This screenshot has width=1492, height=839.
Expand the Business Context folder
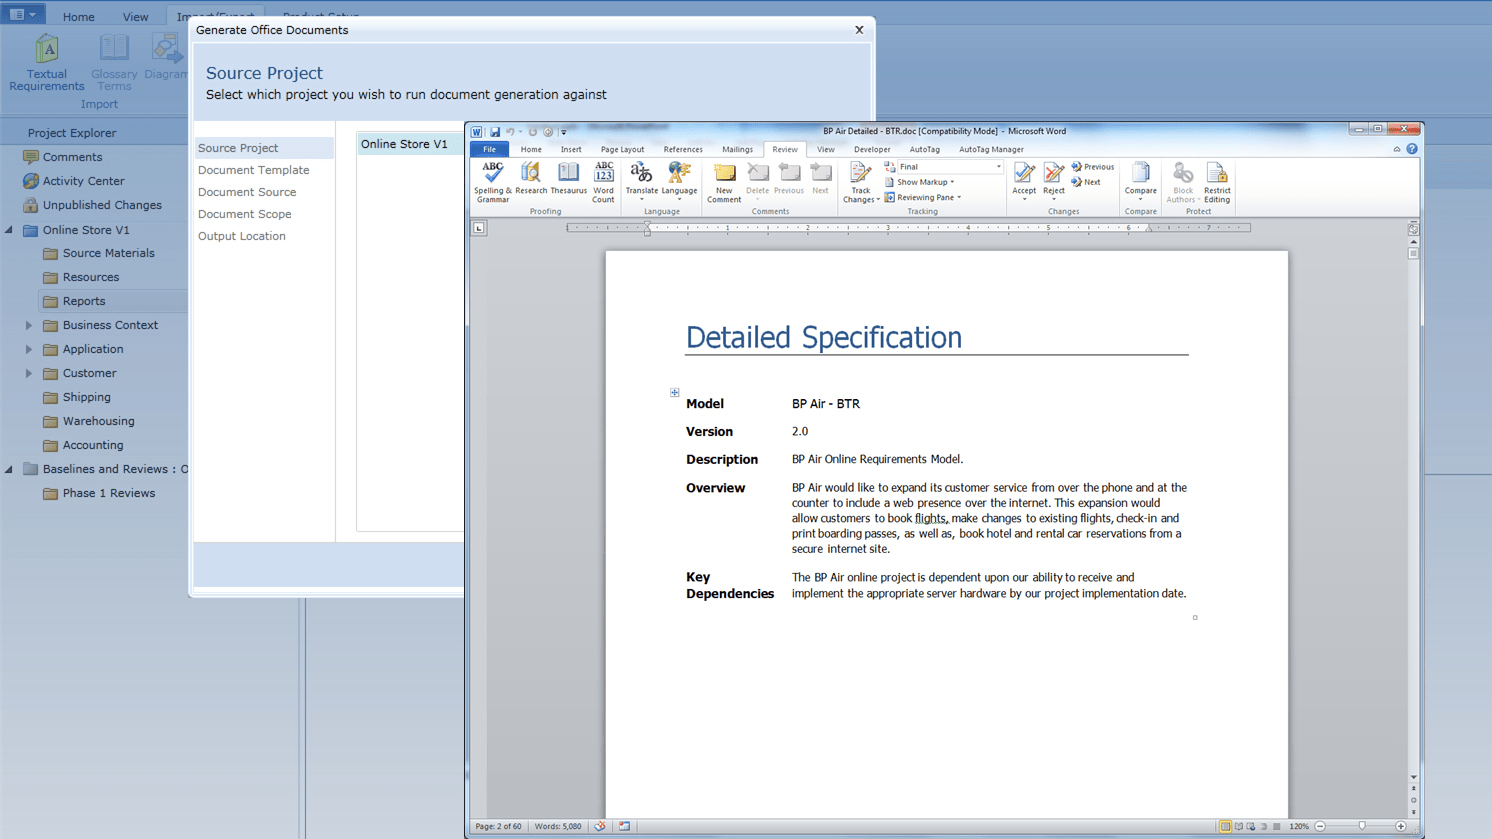(28, 325)
